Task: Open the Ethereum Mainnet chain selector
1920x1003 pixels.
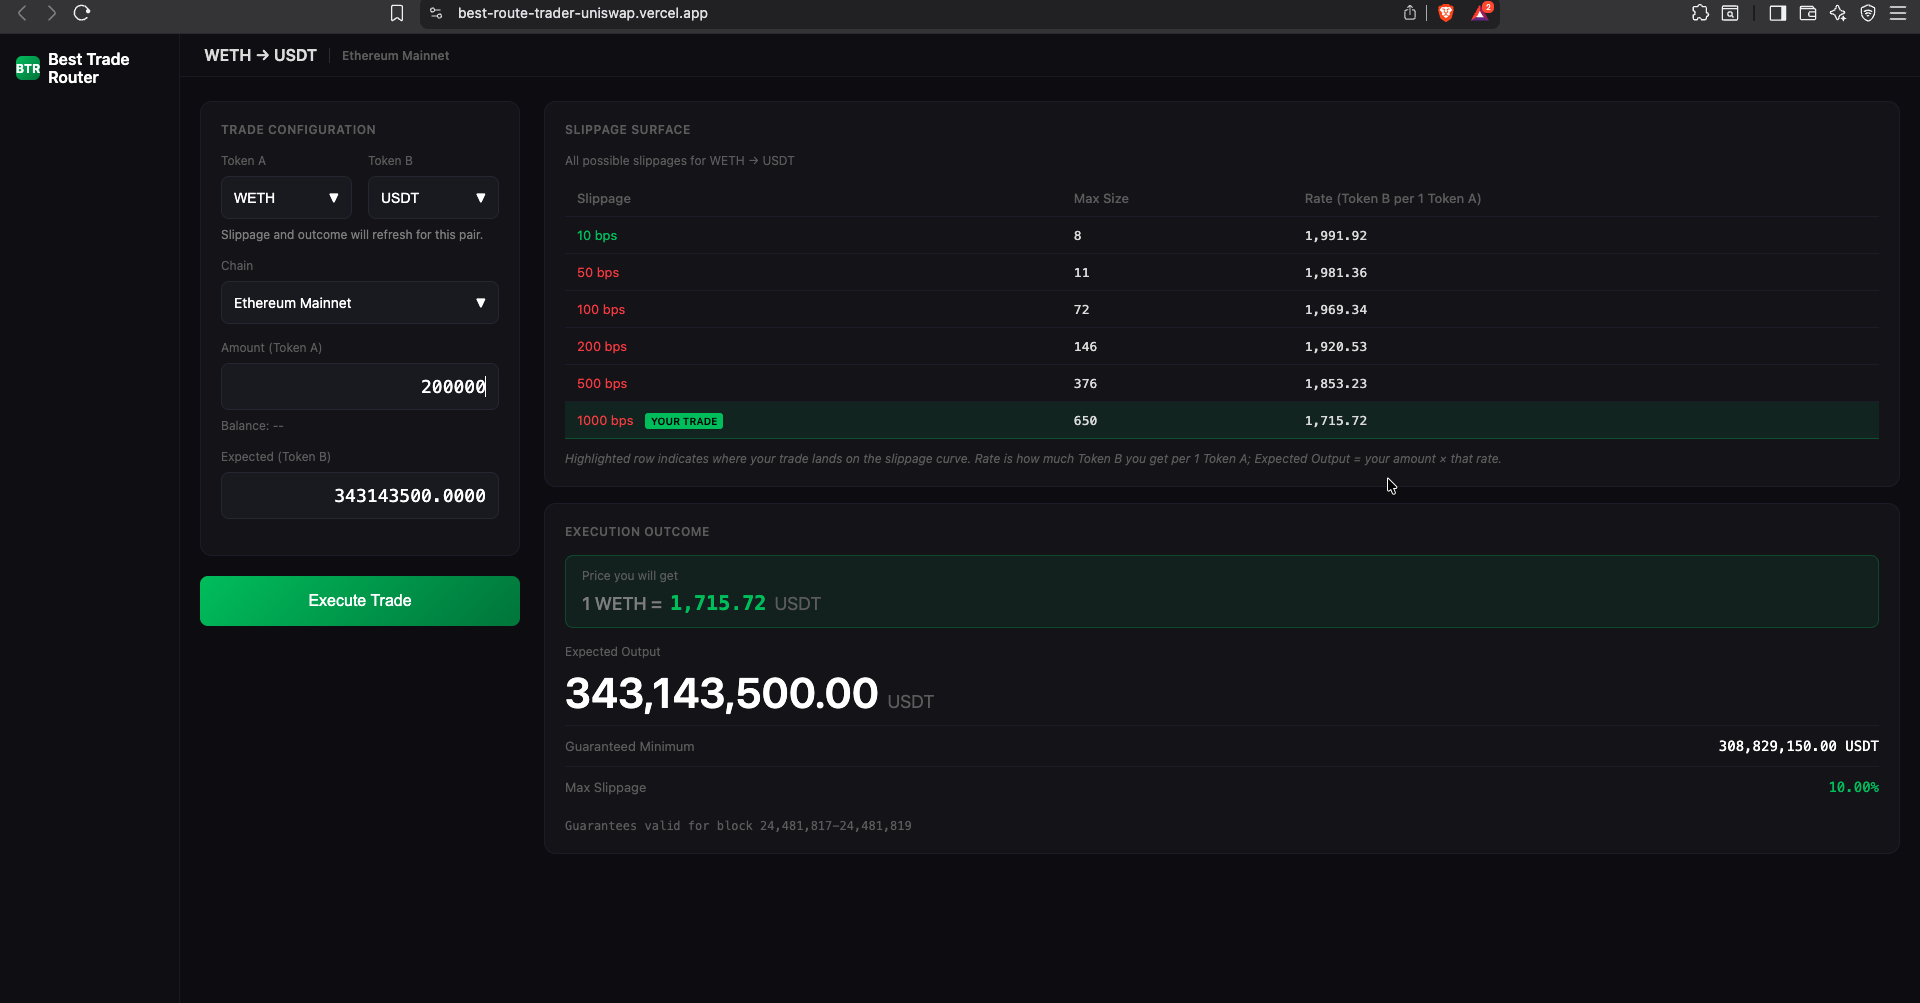Action: tap(359, 302)
